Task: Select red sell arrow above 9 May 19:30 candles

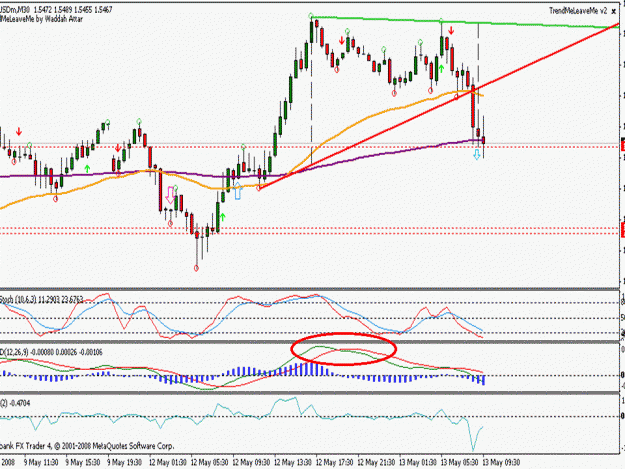Action: click(x=118, y=148)
